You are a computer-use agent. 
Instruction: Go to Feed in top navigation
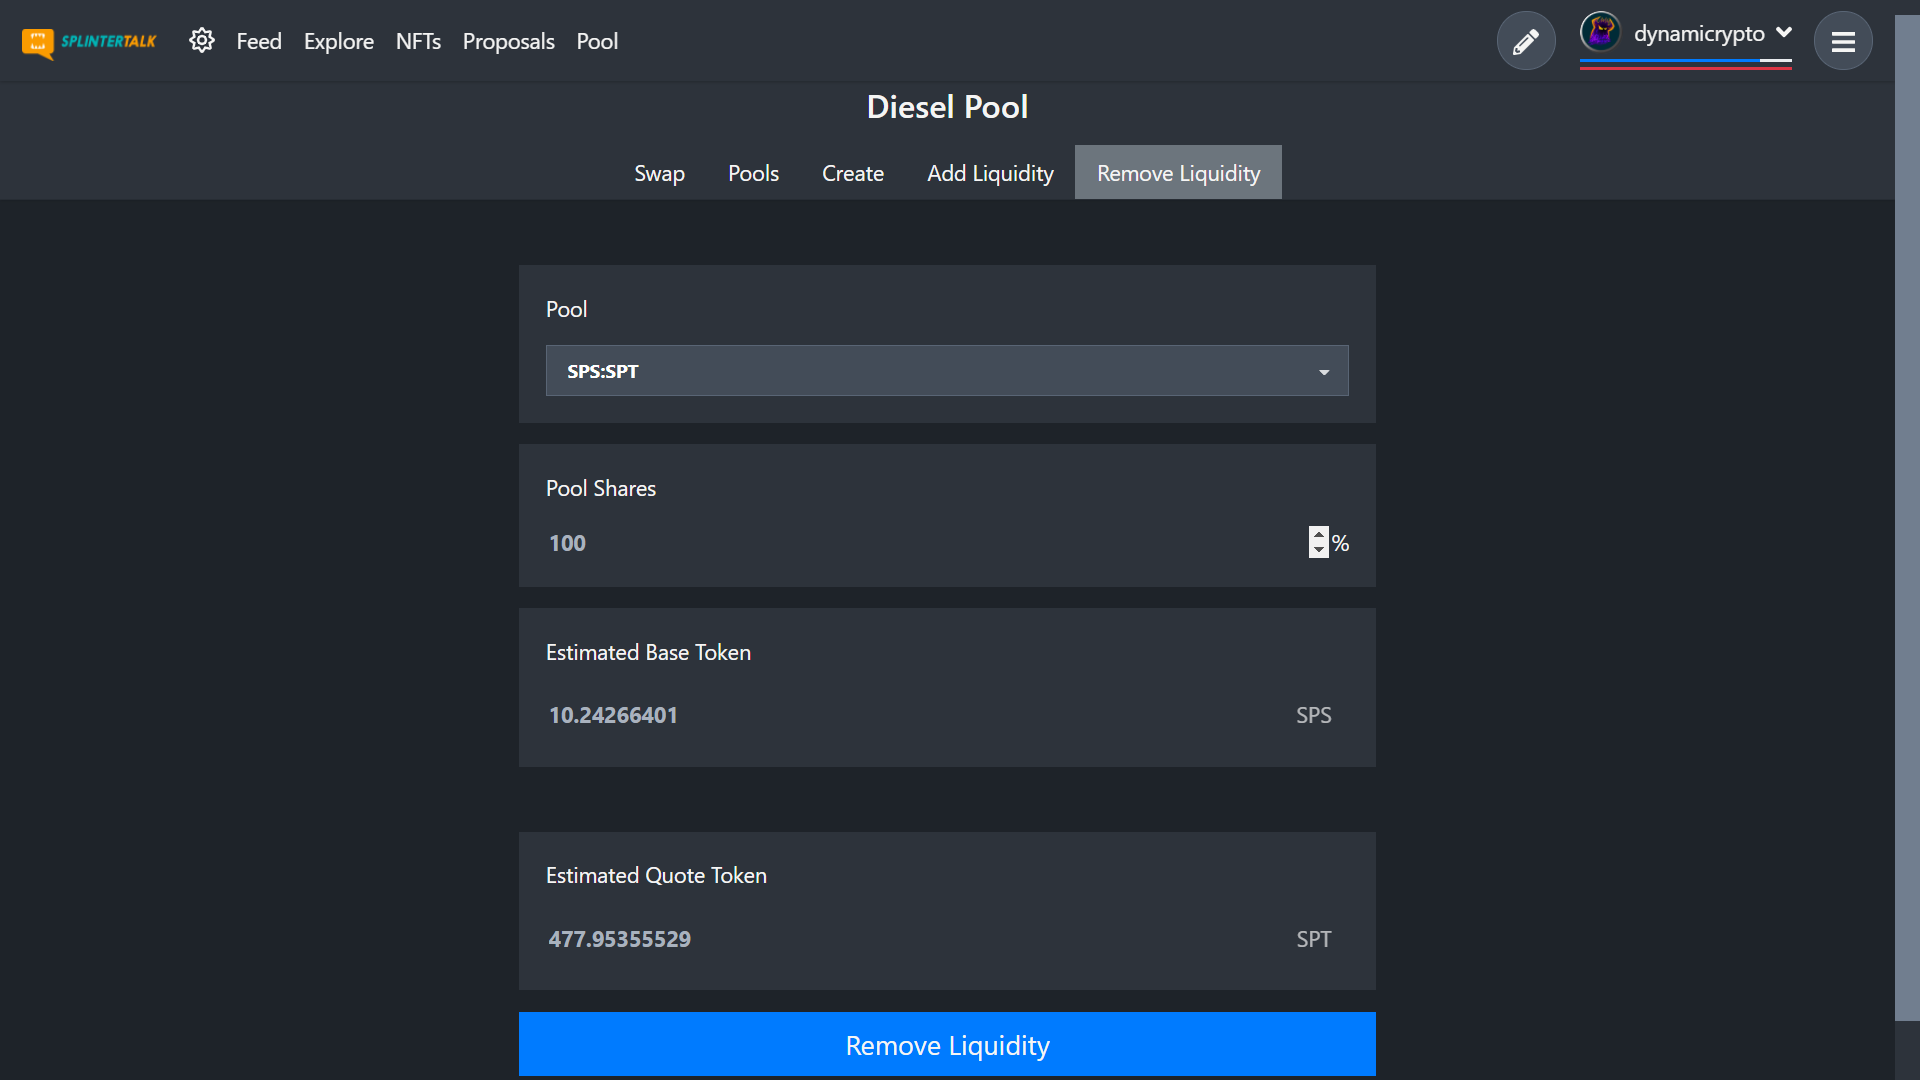tap(259, 41)
